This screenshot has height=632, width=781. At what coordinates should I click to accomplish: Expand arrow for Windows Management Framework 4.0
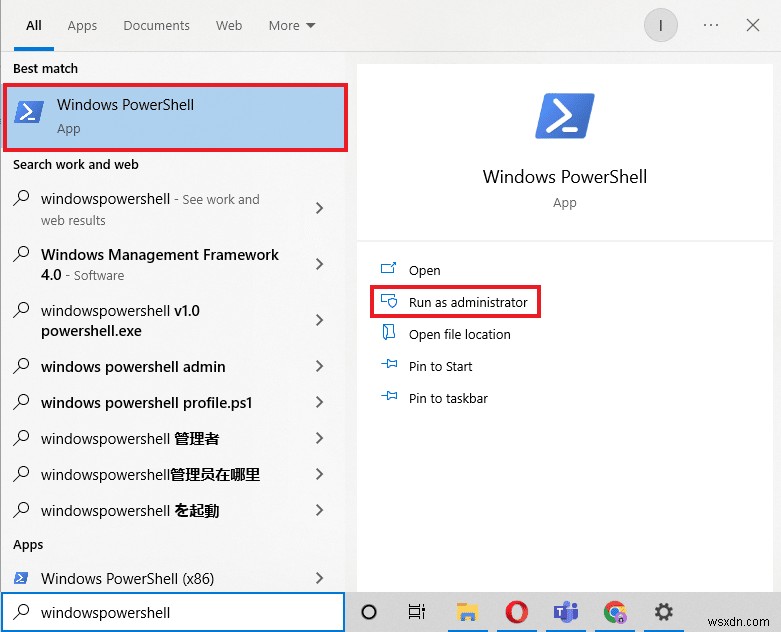pyautogui.click(x=320, y=264)
